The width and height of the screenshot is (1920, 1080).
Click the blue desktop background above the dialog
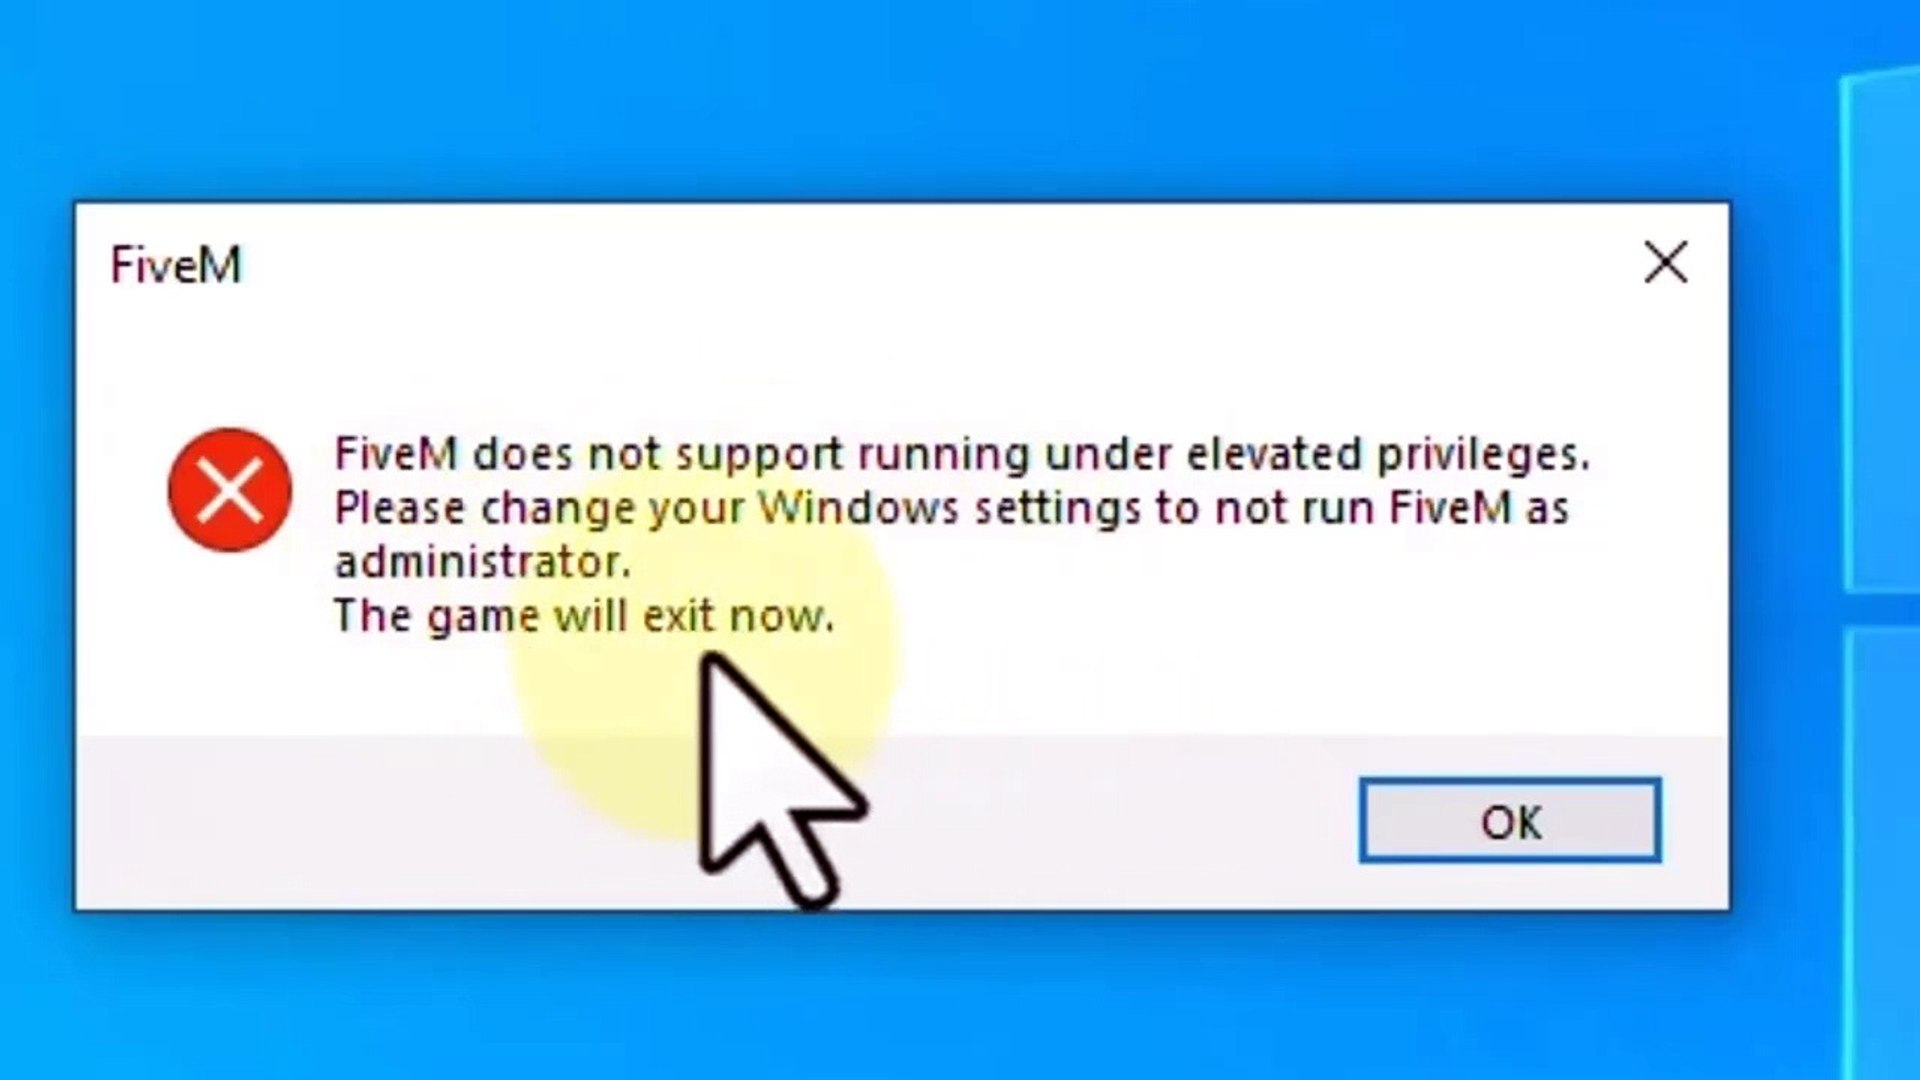(x=900, y=100)
